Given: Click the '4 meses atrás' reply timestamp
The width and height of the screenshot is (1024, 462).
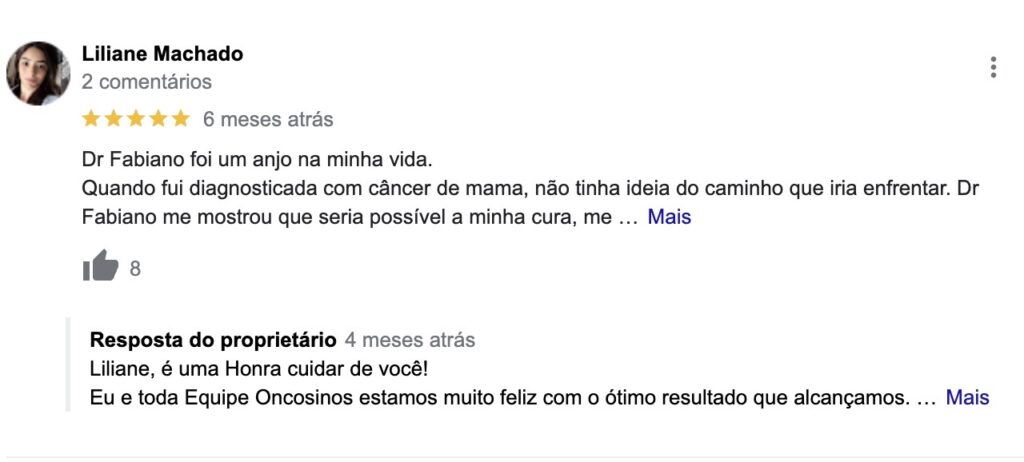Looking at the screenshot, I should (410, 340).
